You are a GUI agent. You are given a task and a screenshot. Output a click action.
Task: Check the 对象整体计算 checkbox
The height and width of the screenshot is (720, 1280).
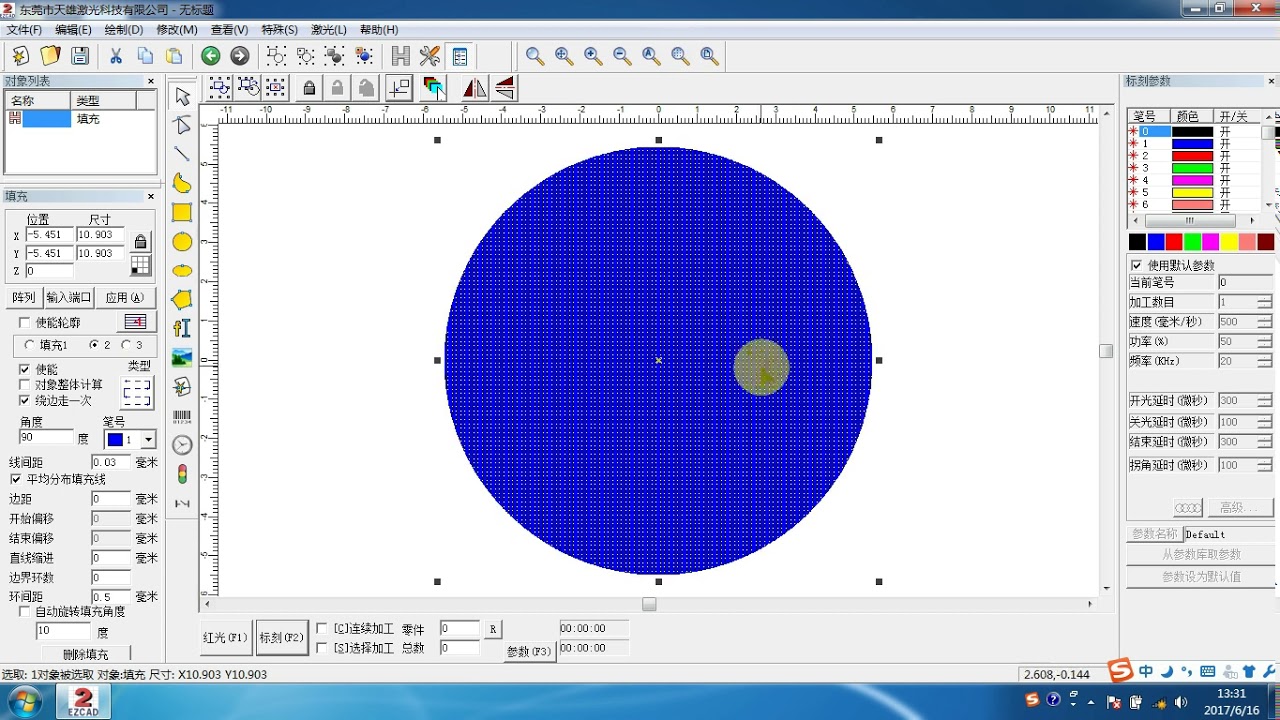pyautogui.click(x=25, y=385)
